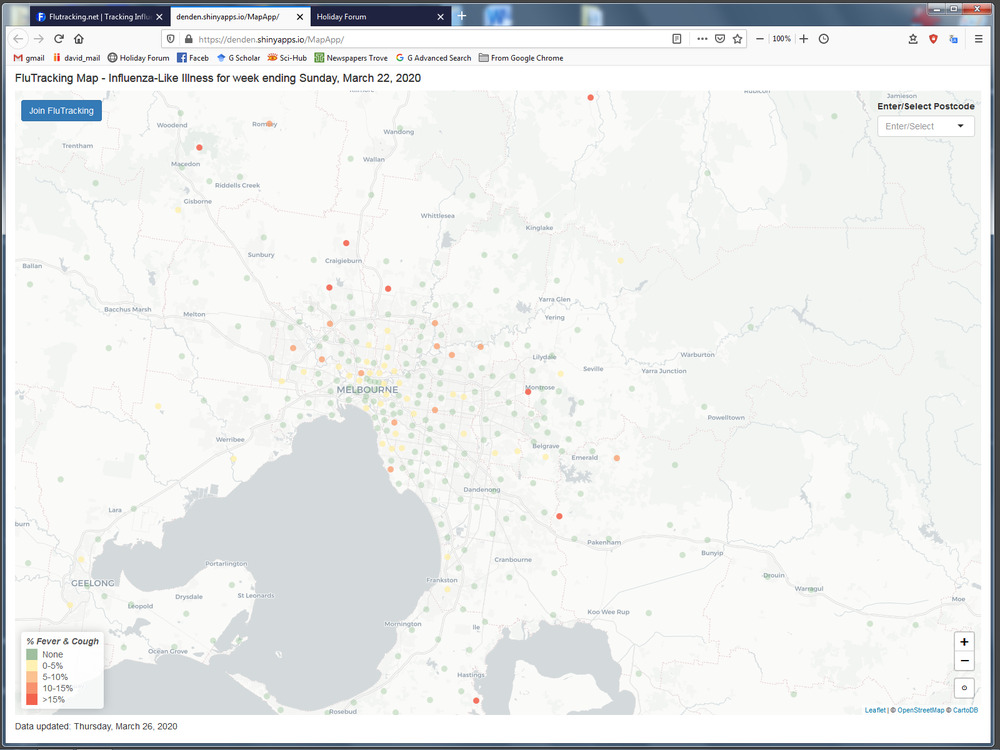The height and width of the screenshot is (750, 1000).
Task: Click the Join FluTracking button
Action: (61, 111)
